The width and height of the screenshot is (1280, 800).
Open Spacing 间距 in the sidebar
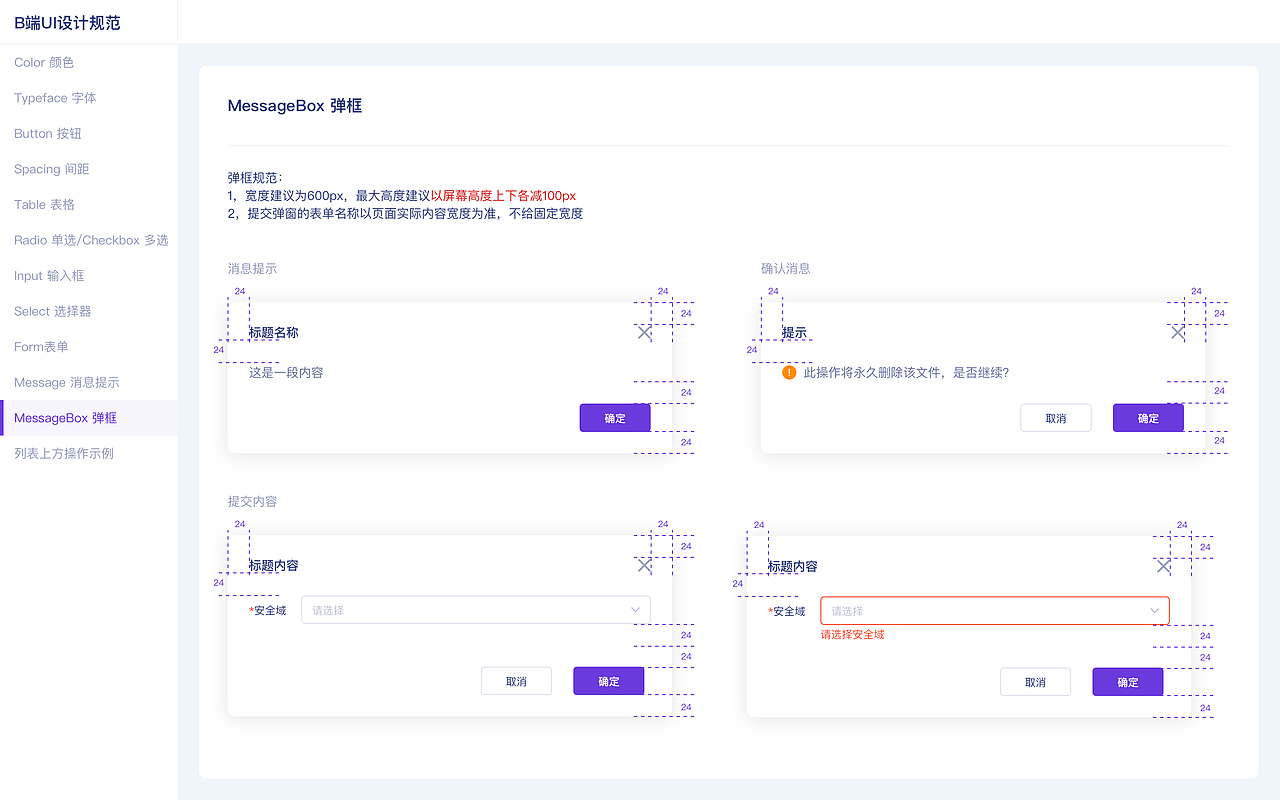coord(89,169)
